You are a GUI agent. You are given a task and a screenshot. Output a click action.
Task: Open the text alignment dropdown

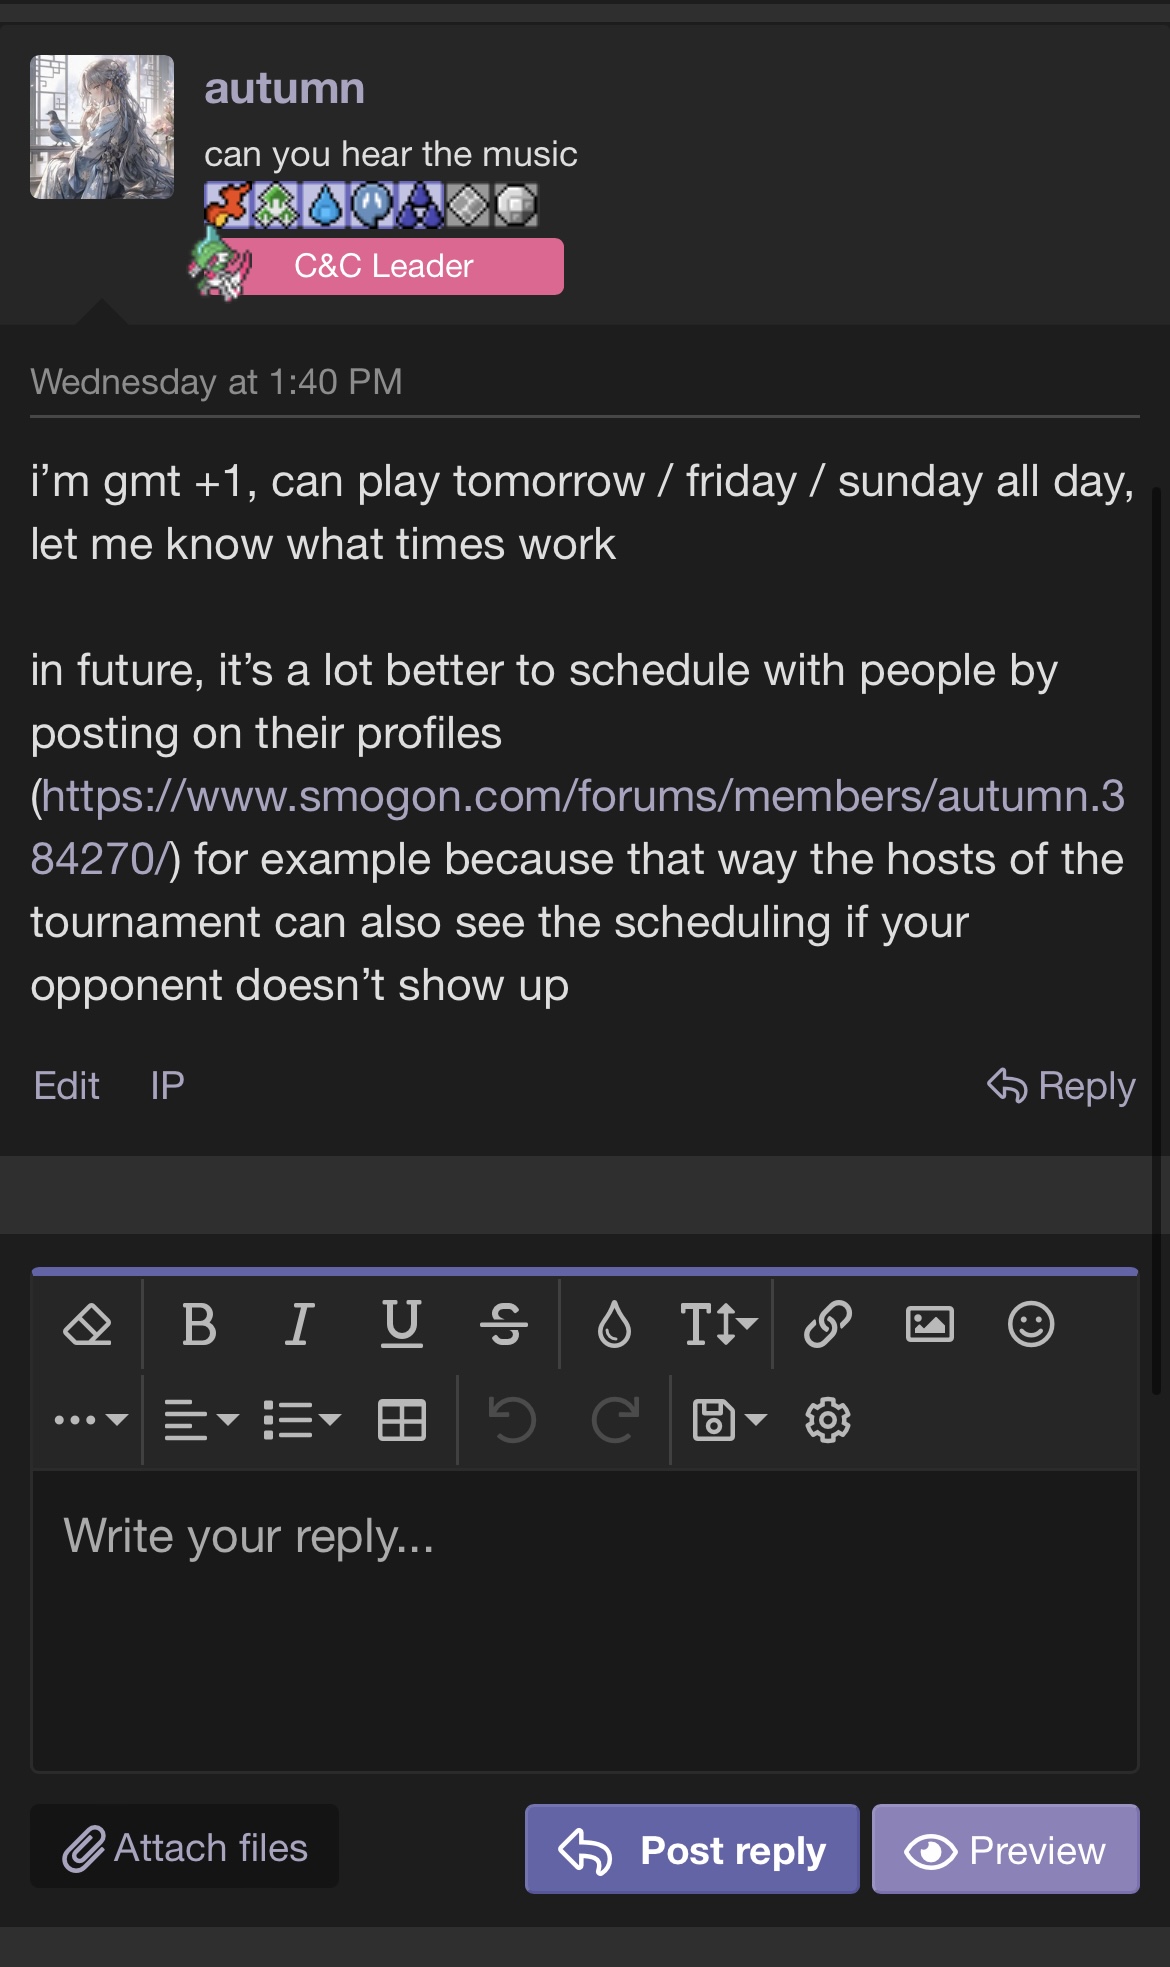(x=200, y=1419)
